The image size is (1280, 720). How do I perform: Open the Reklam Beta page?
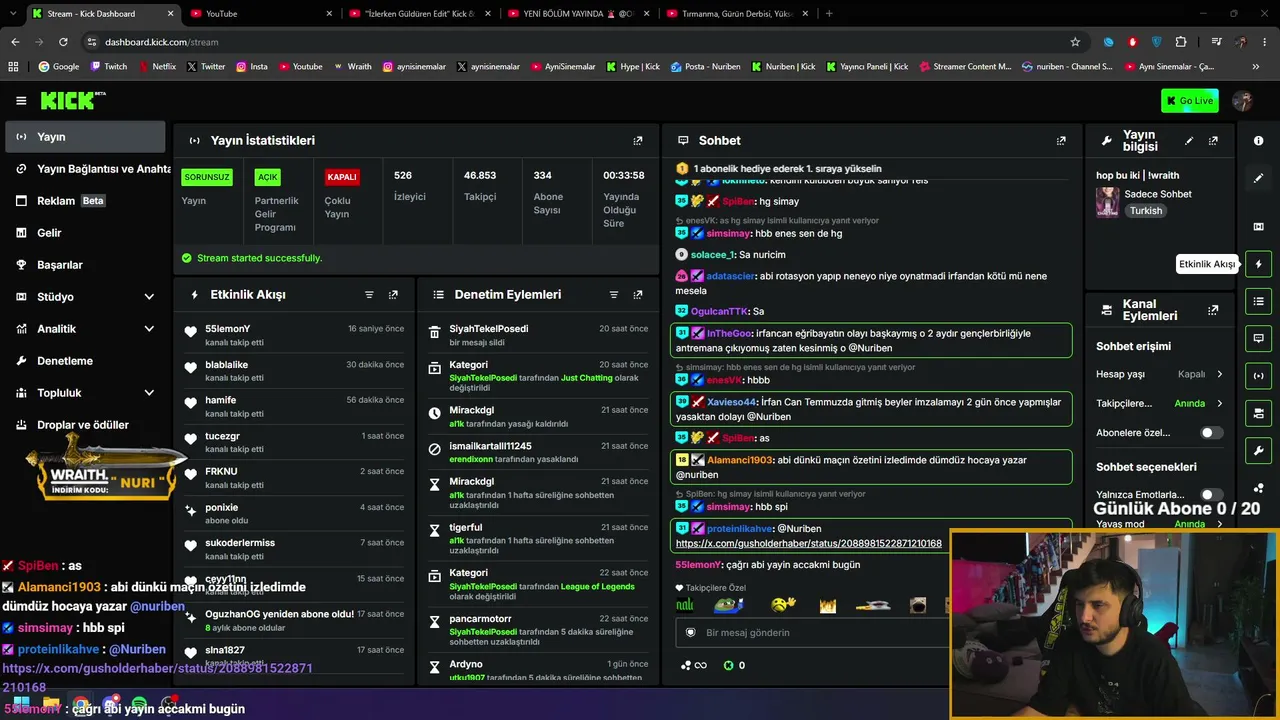pos(85,201)
